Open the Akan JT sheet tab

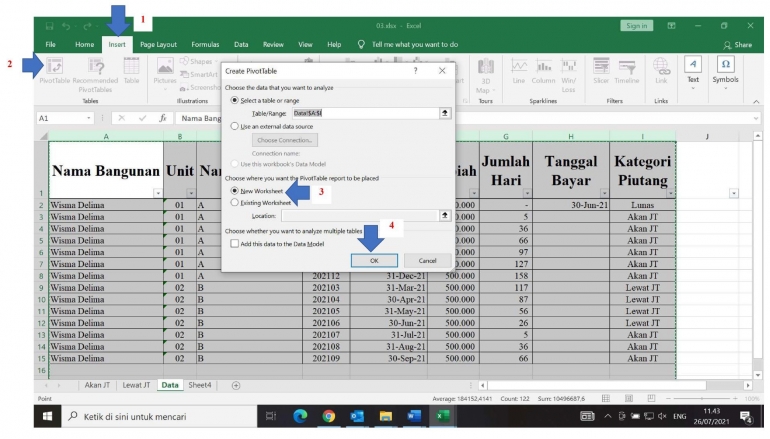(x=97, y=385)
